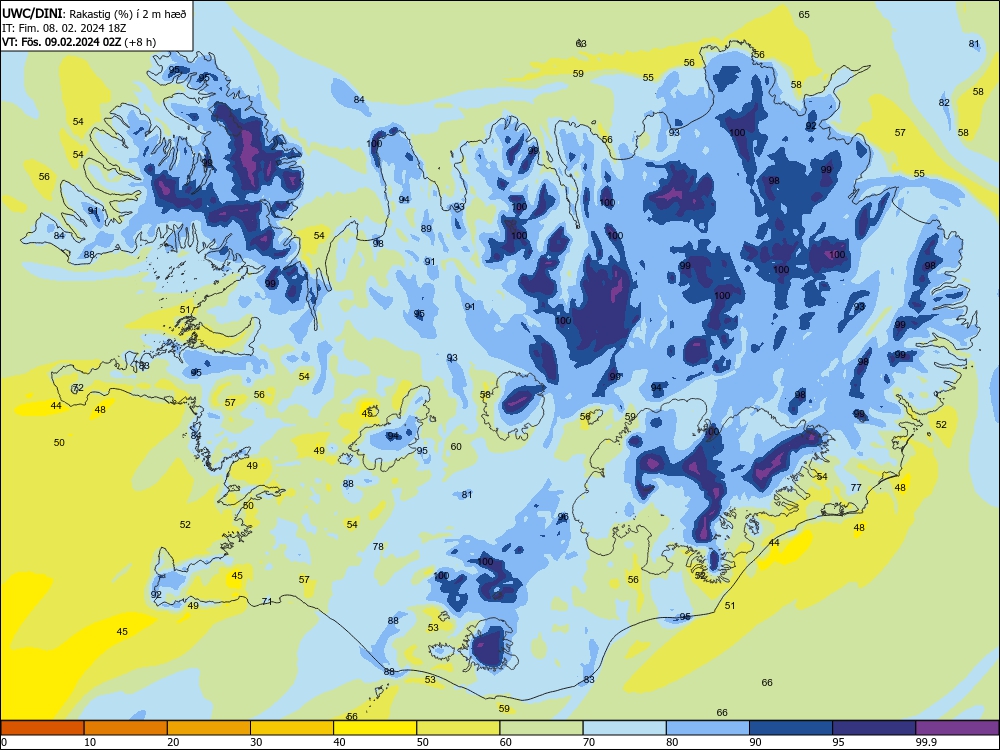Click the legend tick label '70'

click(589, 742)
